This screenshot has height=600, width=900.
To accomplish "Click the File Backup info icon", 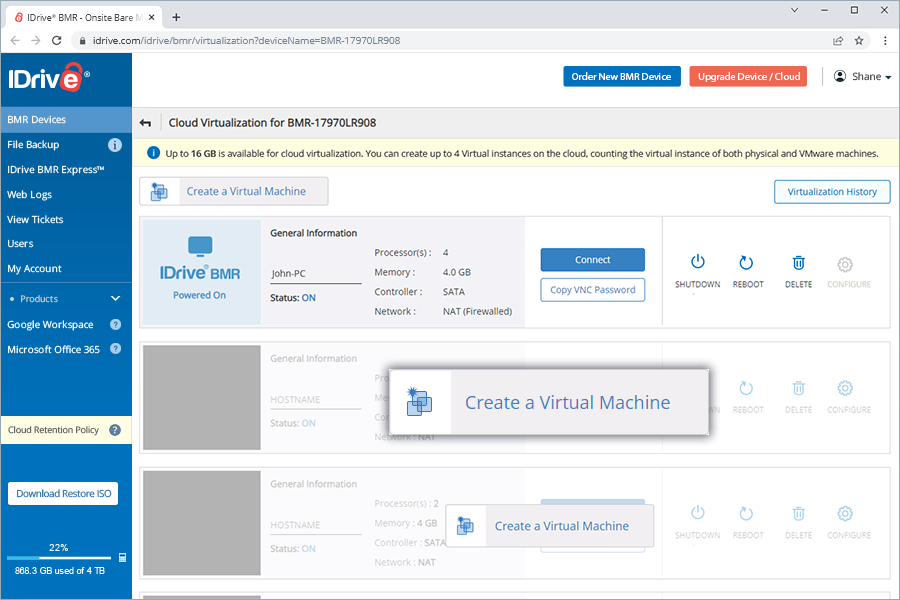I will (x=115, y=145).
